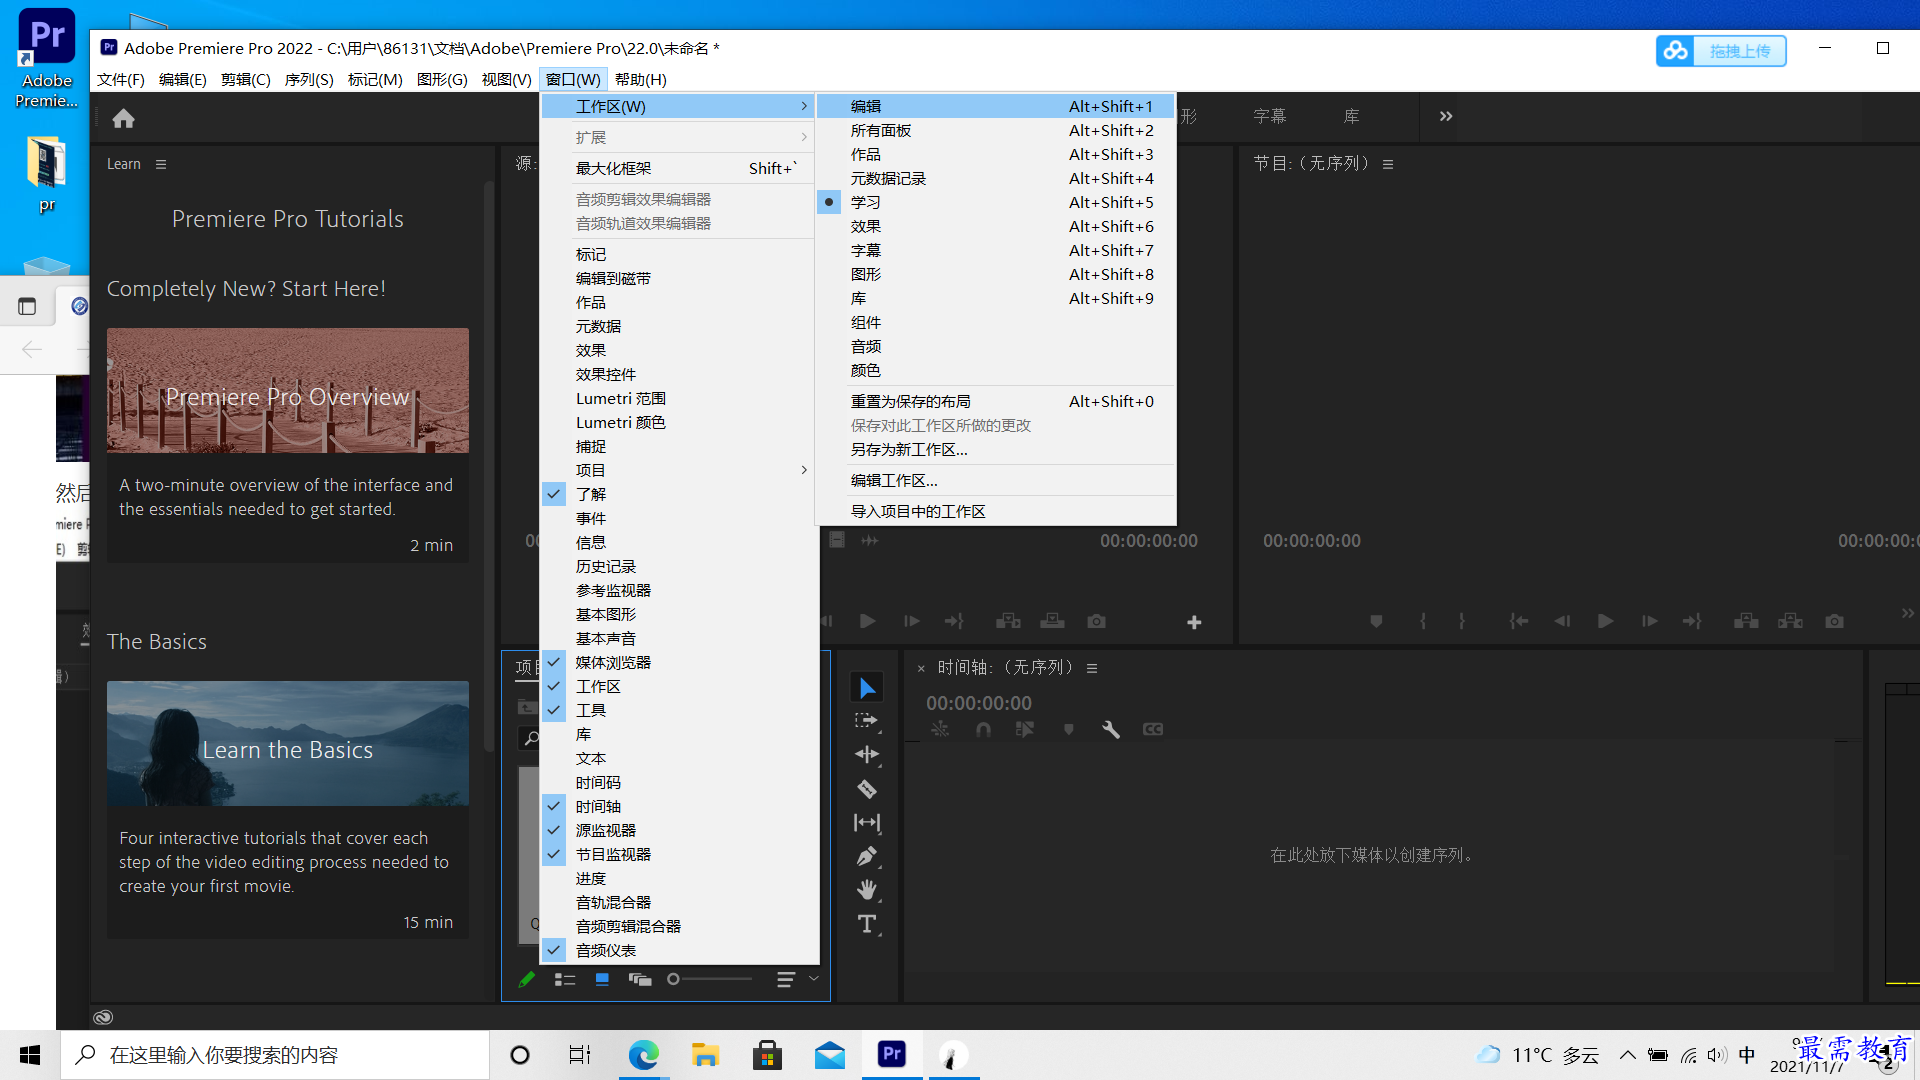The image size is (1920, 1080).
Task: Switch project panel to list view
Action: (x=565, y=980)
